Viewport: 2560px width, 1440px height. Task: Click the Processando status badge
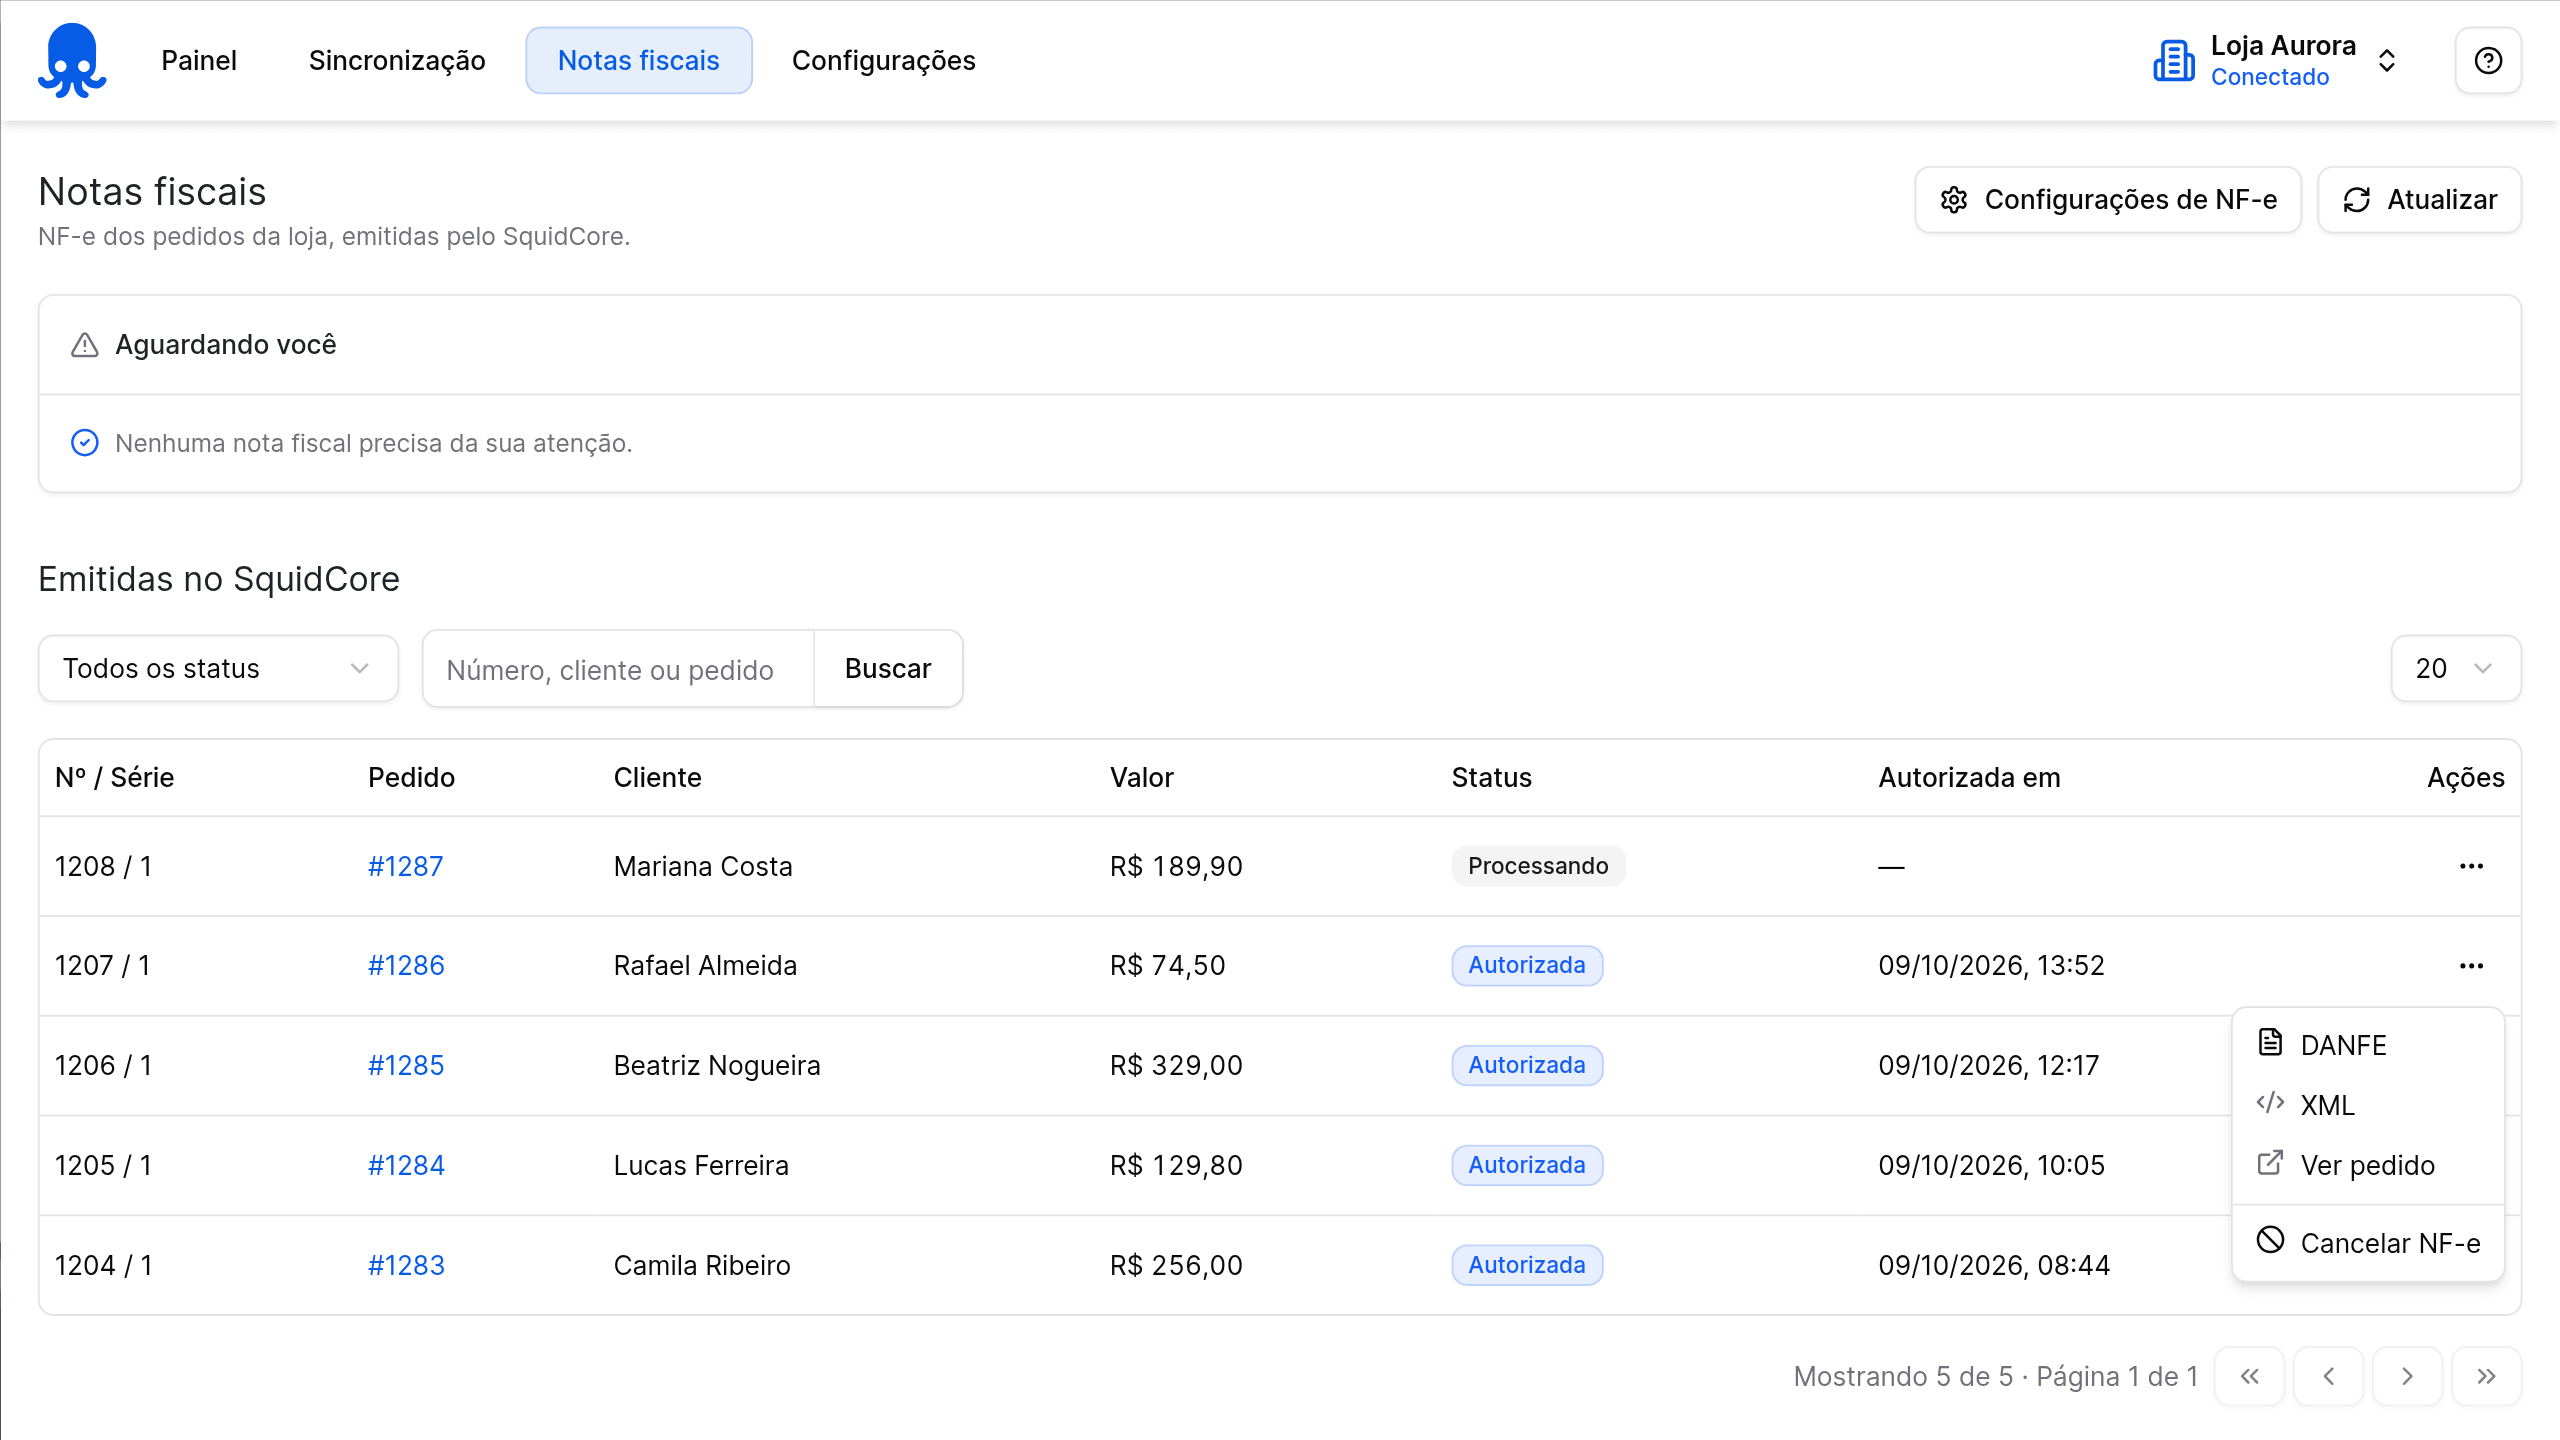[x=1538, y=866]
